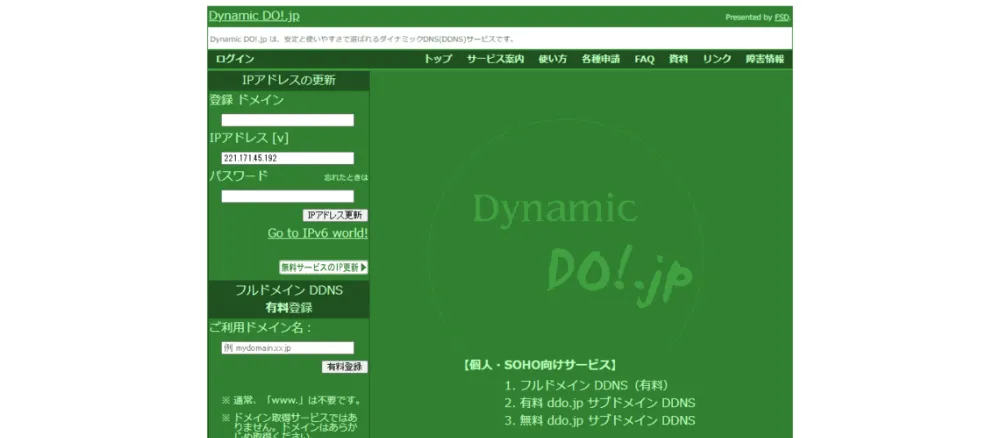
Task: Click the 【個人・SOHO向けサービス】 heading
Action: point(540,365)
